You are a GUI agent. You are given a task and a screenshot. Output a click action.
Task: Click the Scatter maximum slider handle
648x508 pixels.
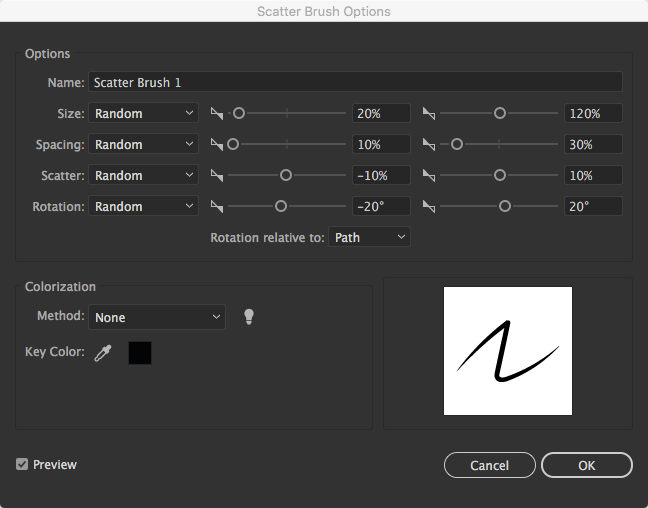tap(499, 175)
